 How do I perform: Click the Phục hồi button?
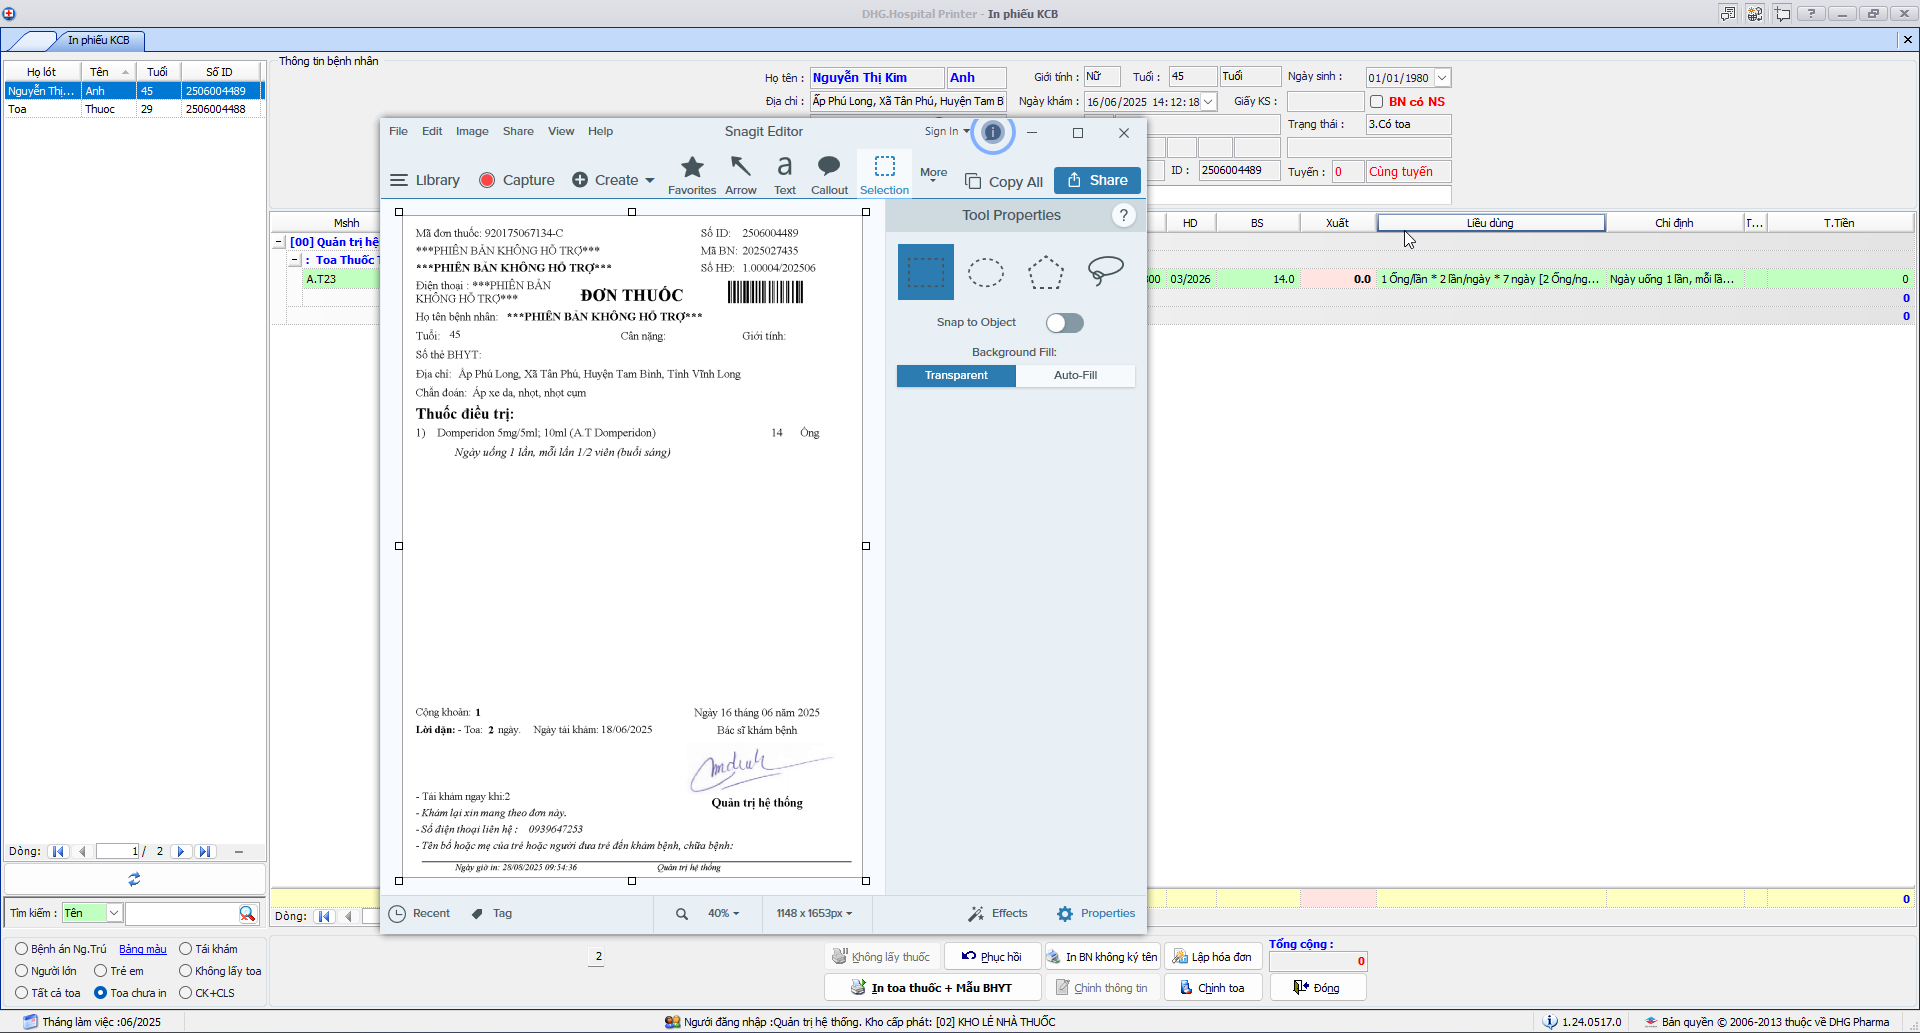[x=992, y=957]
